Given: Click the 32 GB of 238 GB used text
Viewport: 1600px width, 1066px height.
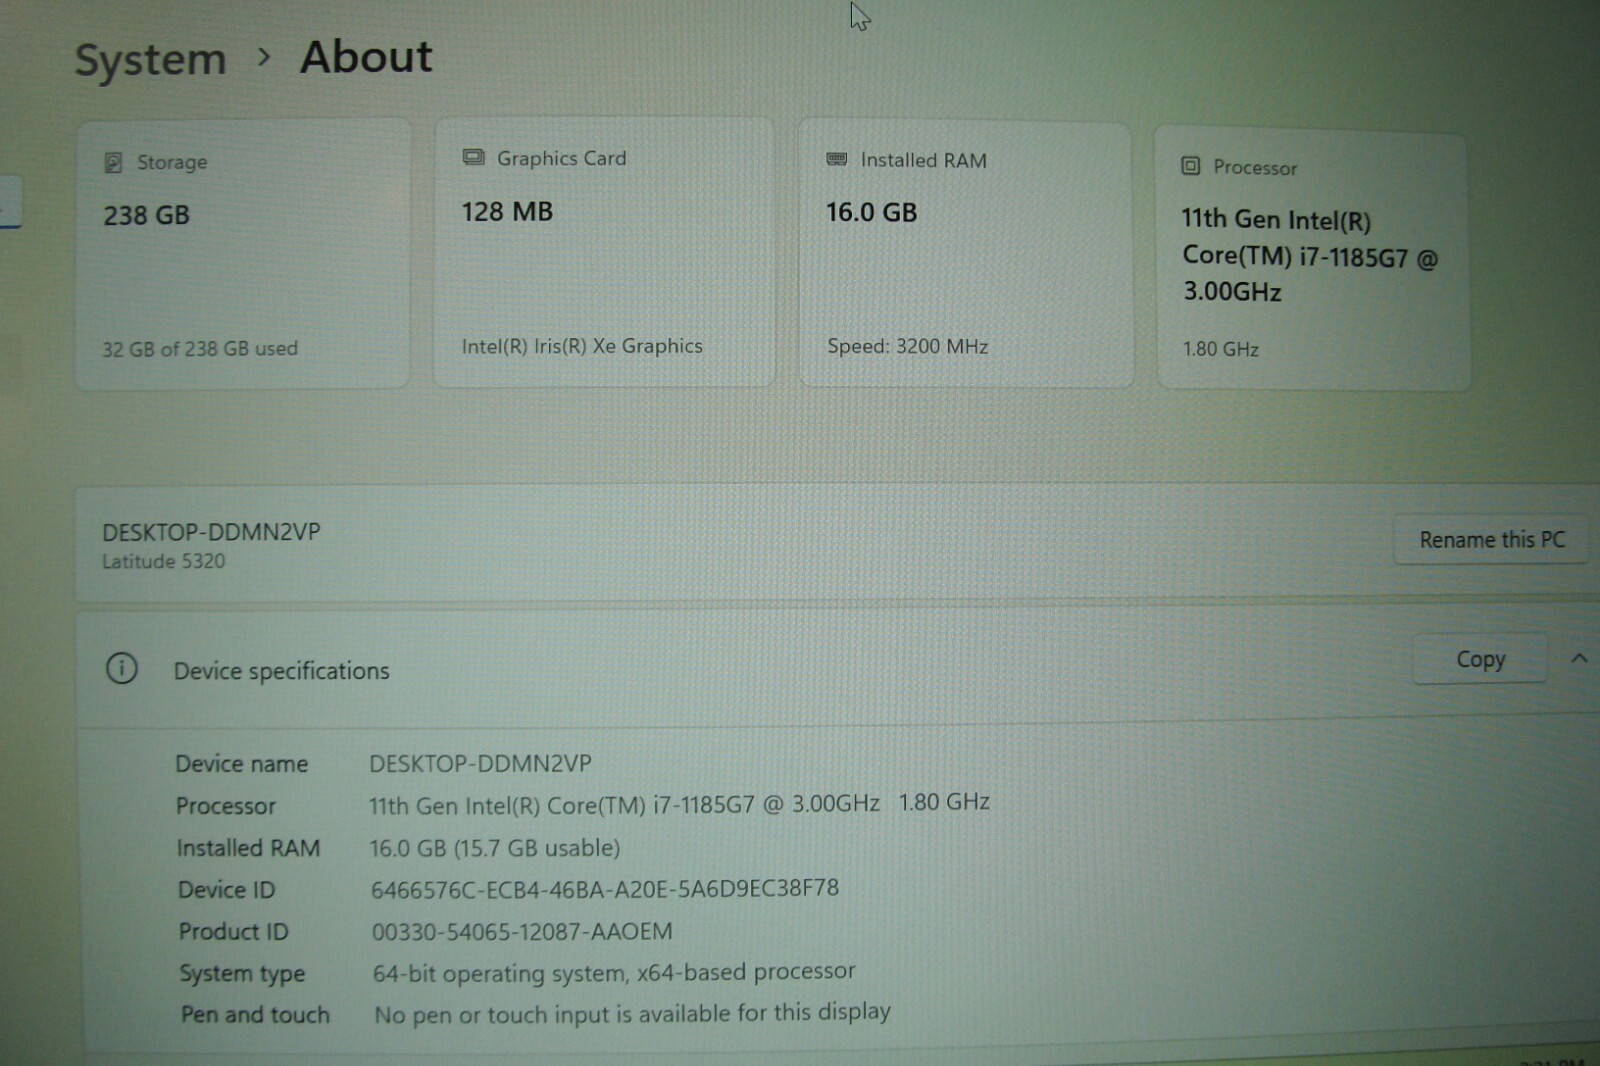Looking at the screenshot, I should pyautogui.click(x=200, y=348).
